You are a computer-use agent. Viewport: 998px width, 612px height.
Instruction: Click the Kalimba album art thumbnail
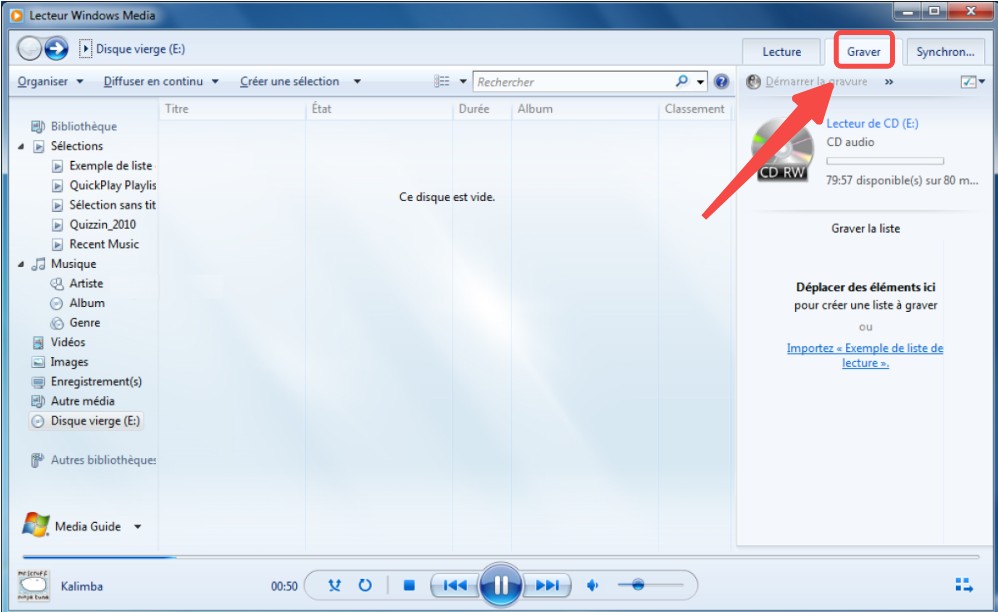(34, 586)
